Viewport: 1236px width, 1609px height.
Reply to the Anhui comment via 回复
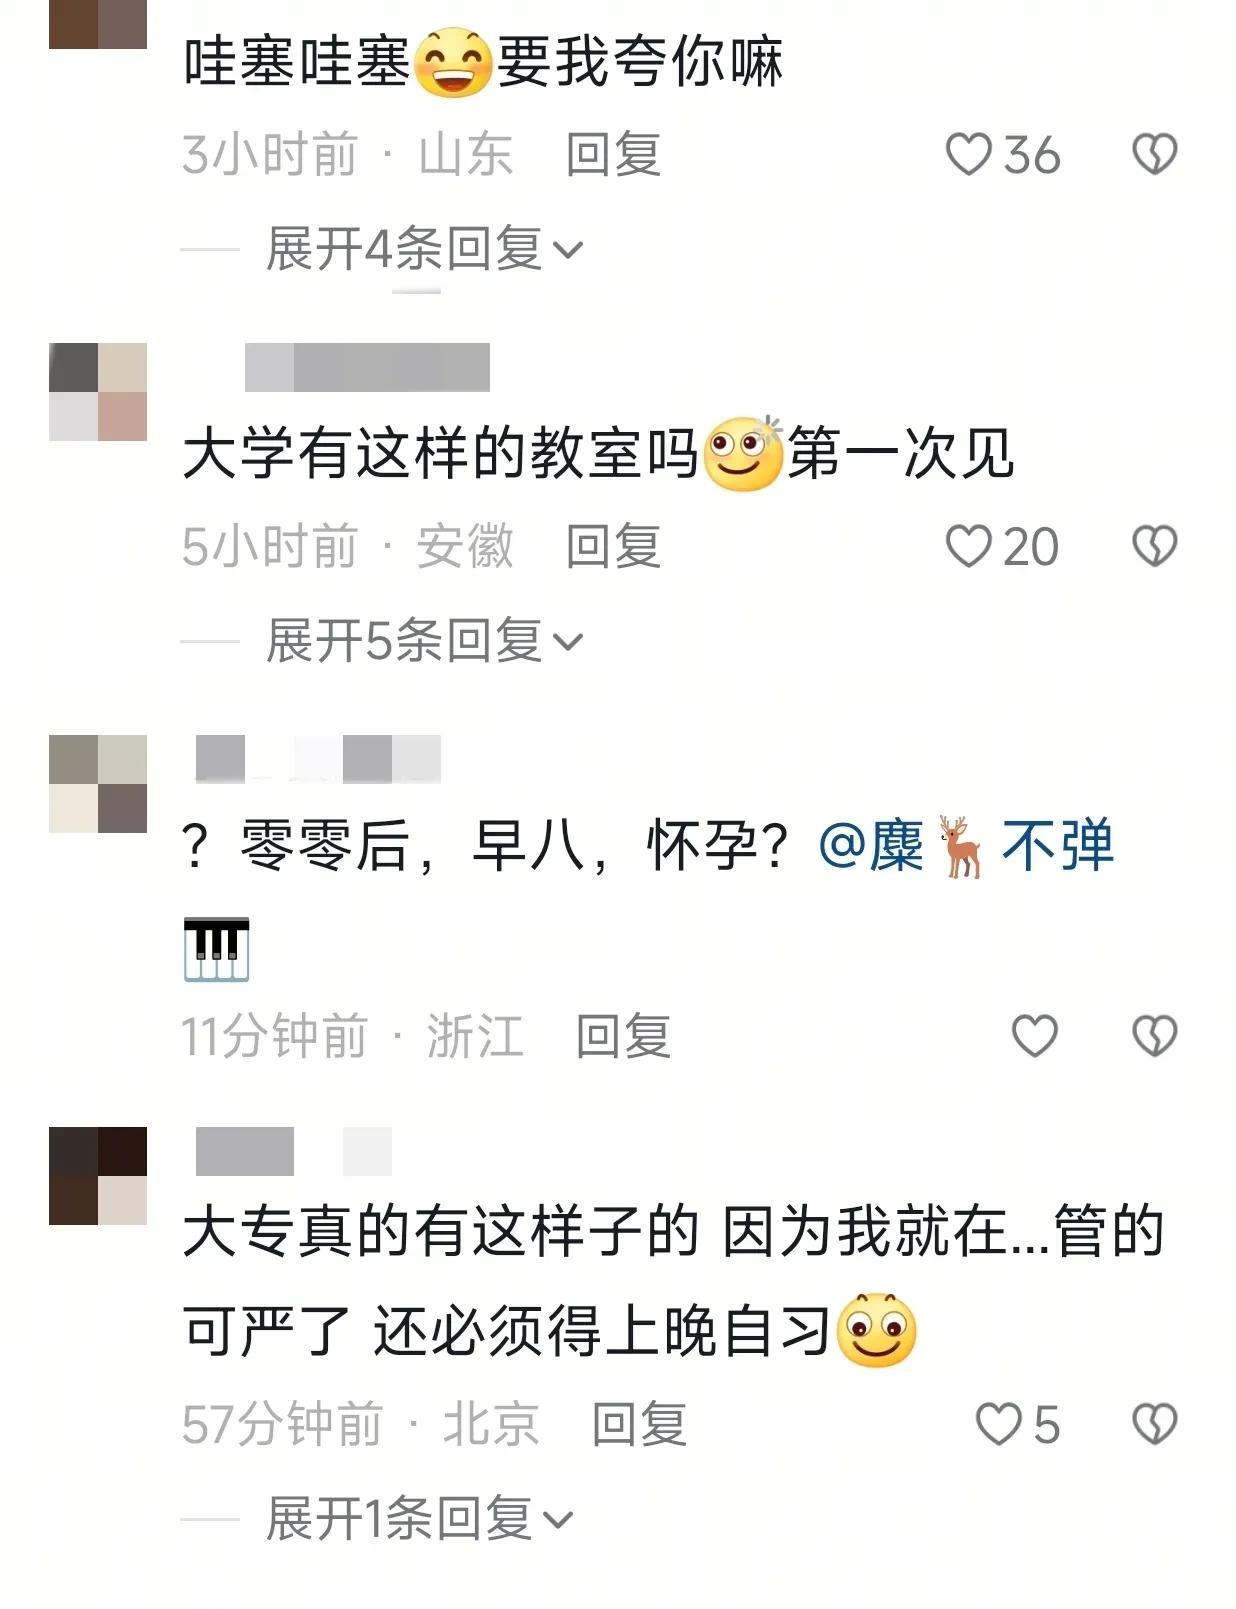[613, 546]
